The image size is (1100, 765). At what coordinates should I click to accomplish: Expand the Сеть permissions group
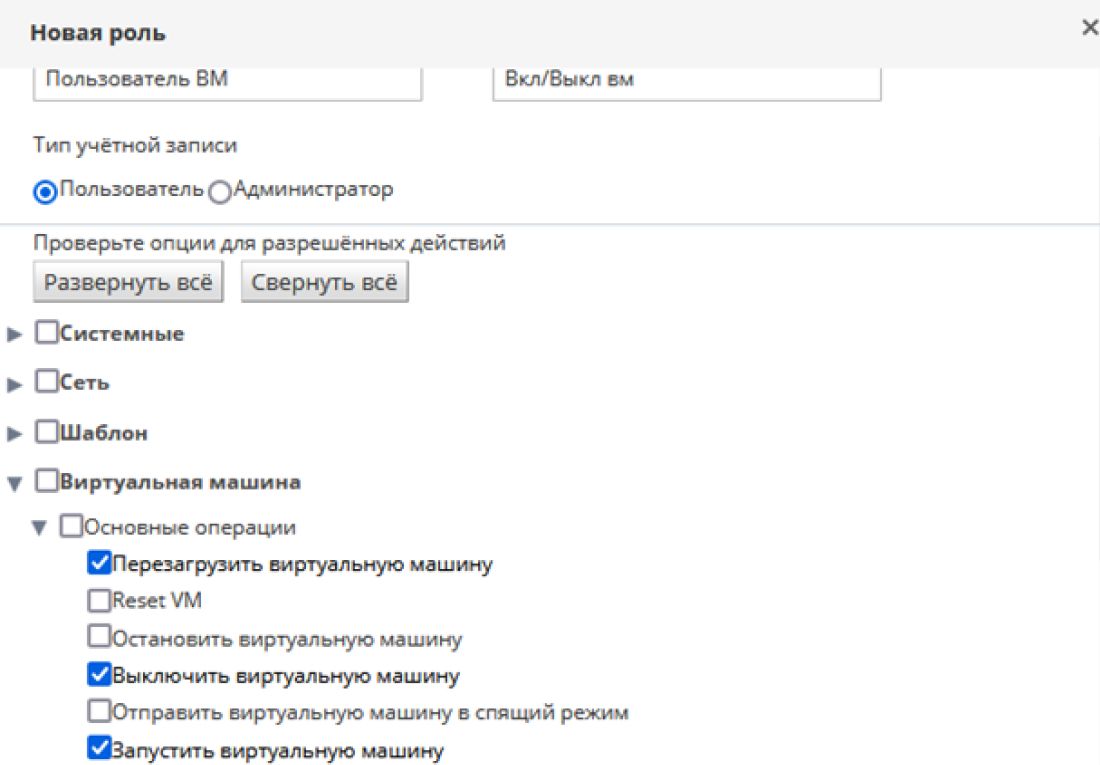pos(15,384)
